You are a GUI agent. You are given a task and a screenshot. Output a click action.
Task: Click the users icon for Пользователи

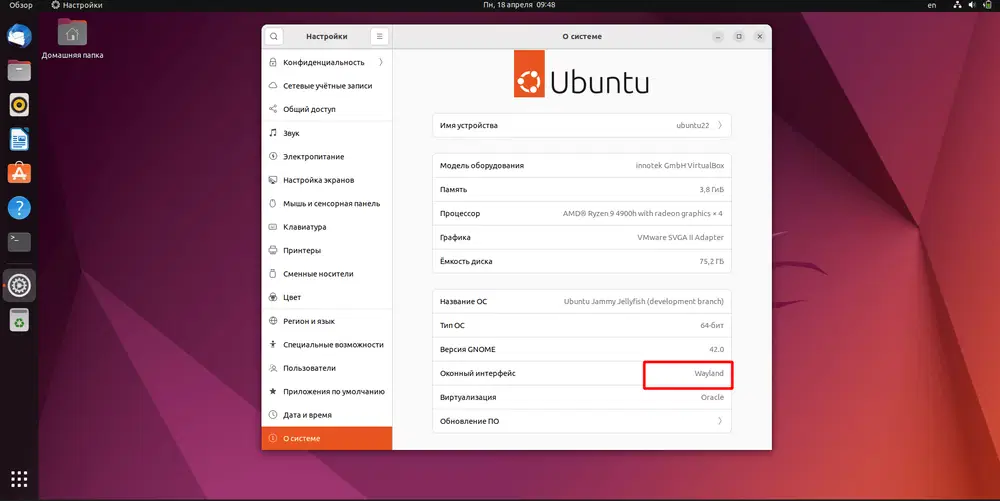[x=273, y=368]
